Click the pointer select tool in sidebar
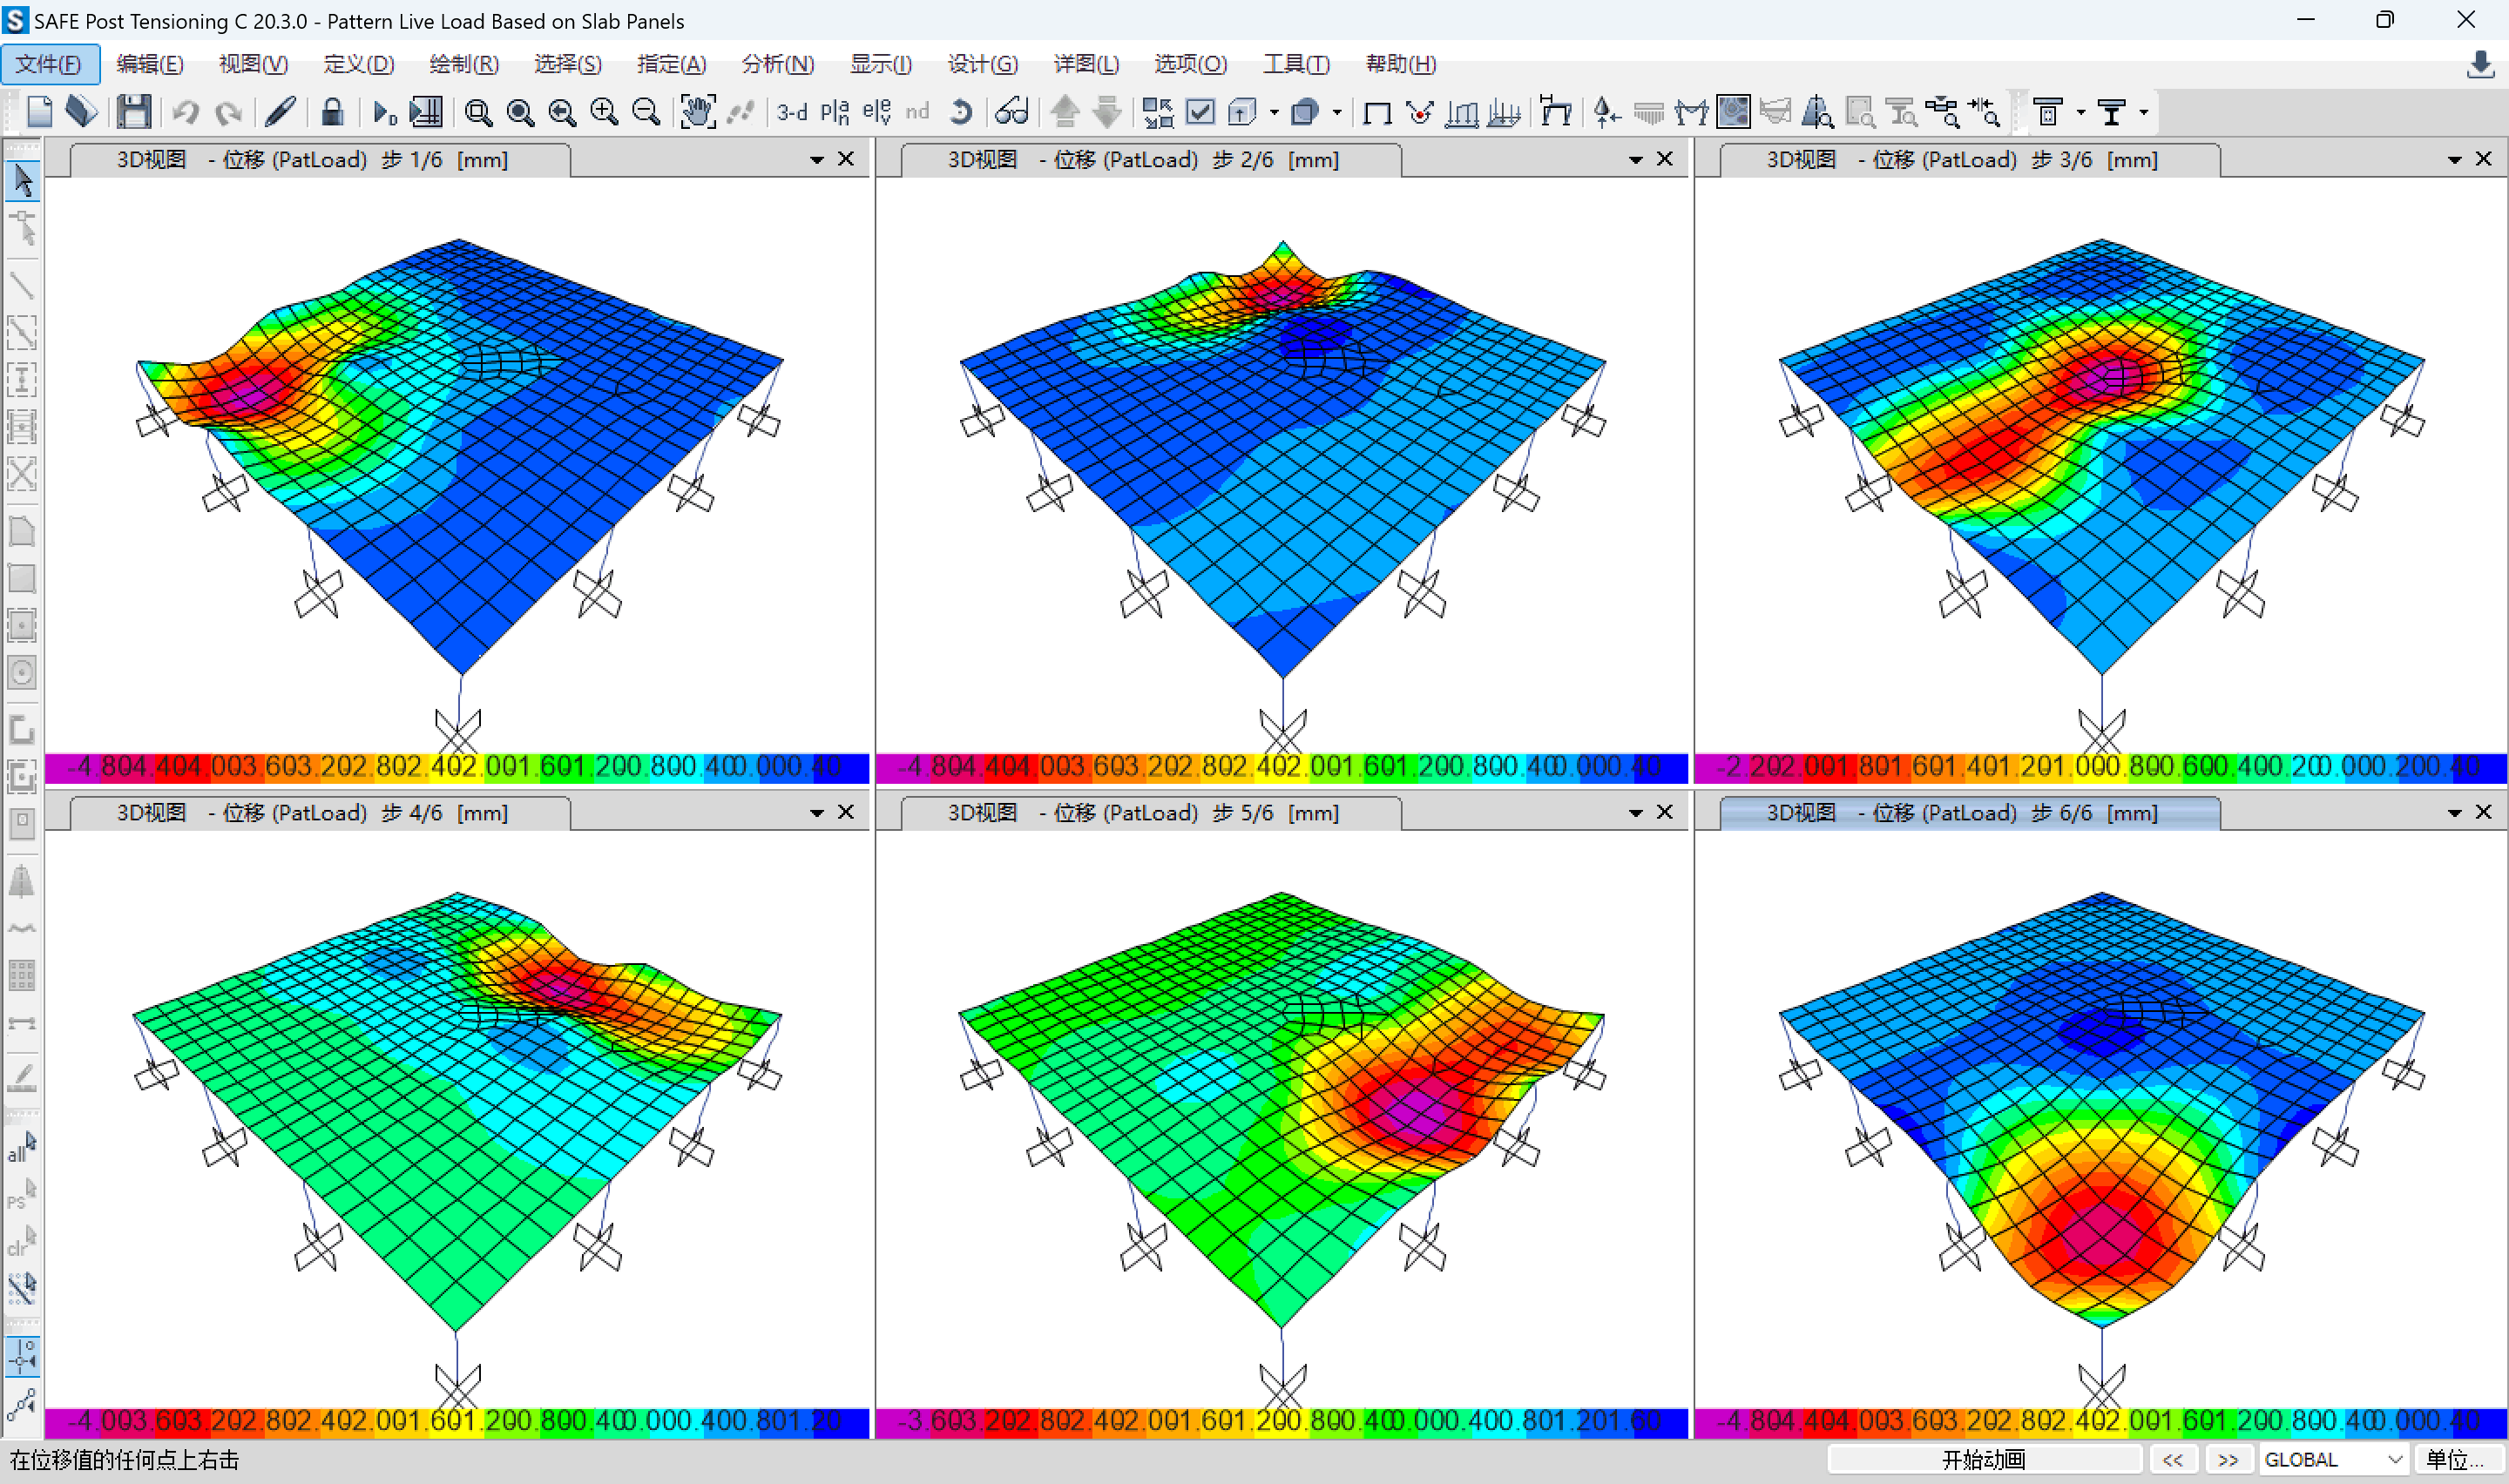The image size is (2509, 1484). tap(23, 181)
